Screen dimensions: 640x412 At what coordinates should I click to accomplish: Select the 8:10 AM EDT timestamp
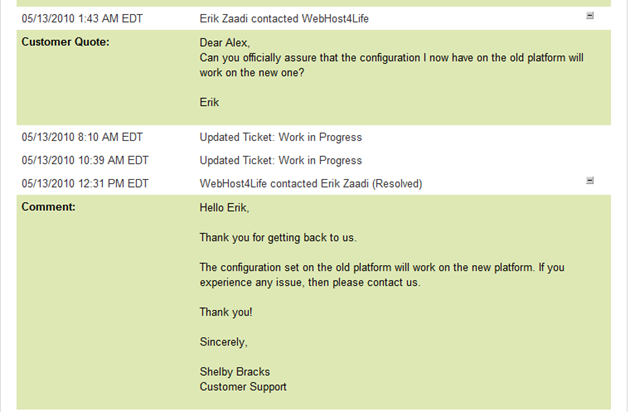pyautogui.click(x=82, y=137)
